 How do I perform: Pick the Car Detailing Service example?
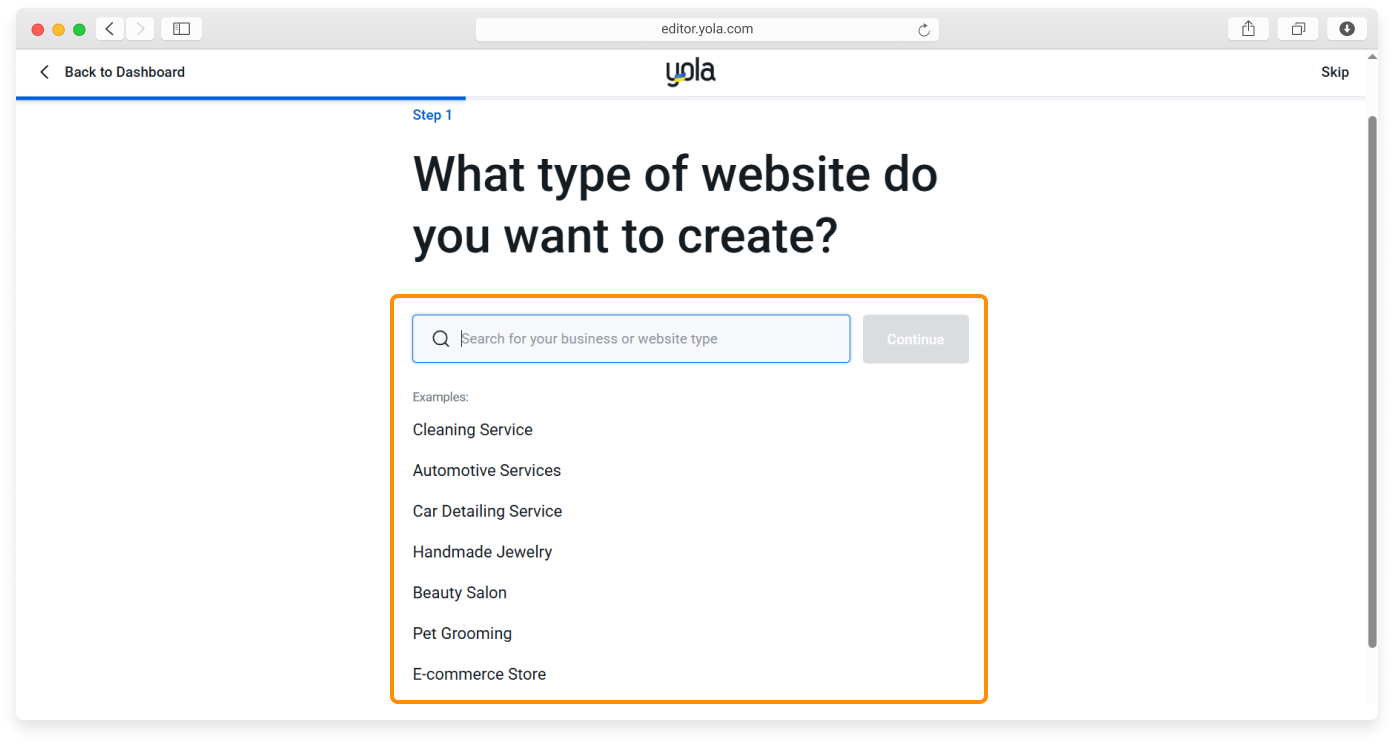pos(487,511)
